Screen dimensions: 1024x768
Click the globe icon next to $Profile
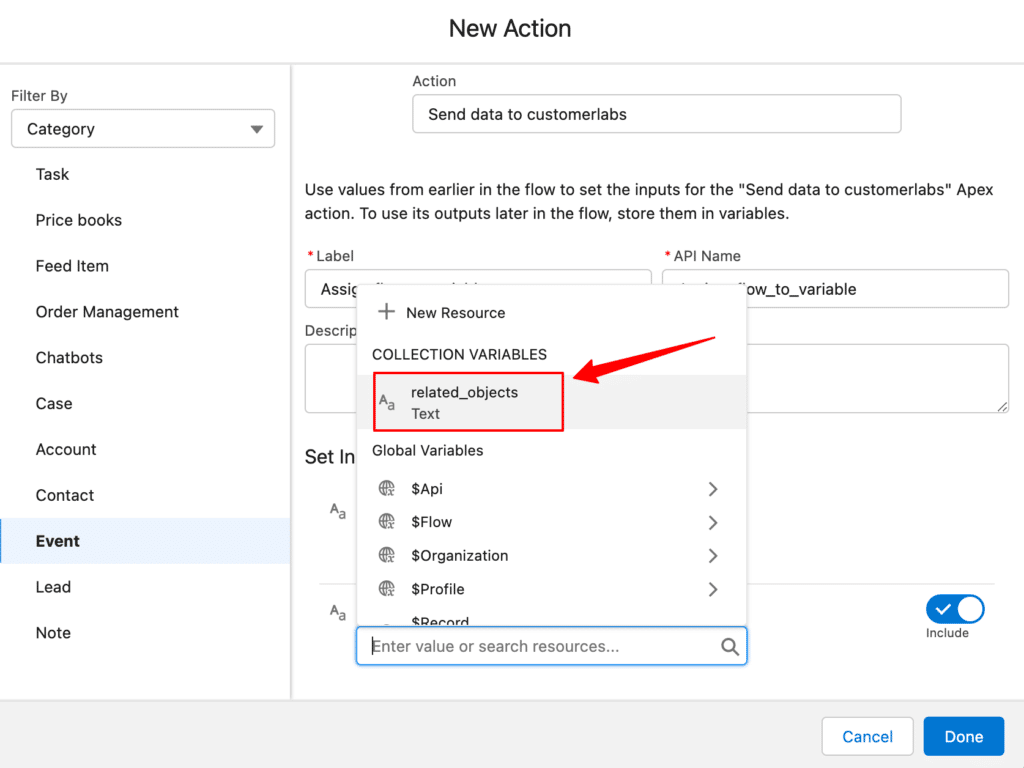point(387,589)
